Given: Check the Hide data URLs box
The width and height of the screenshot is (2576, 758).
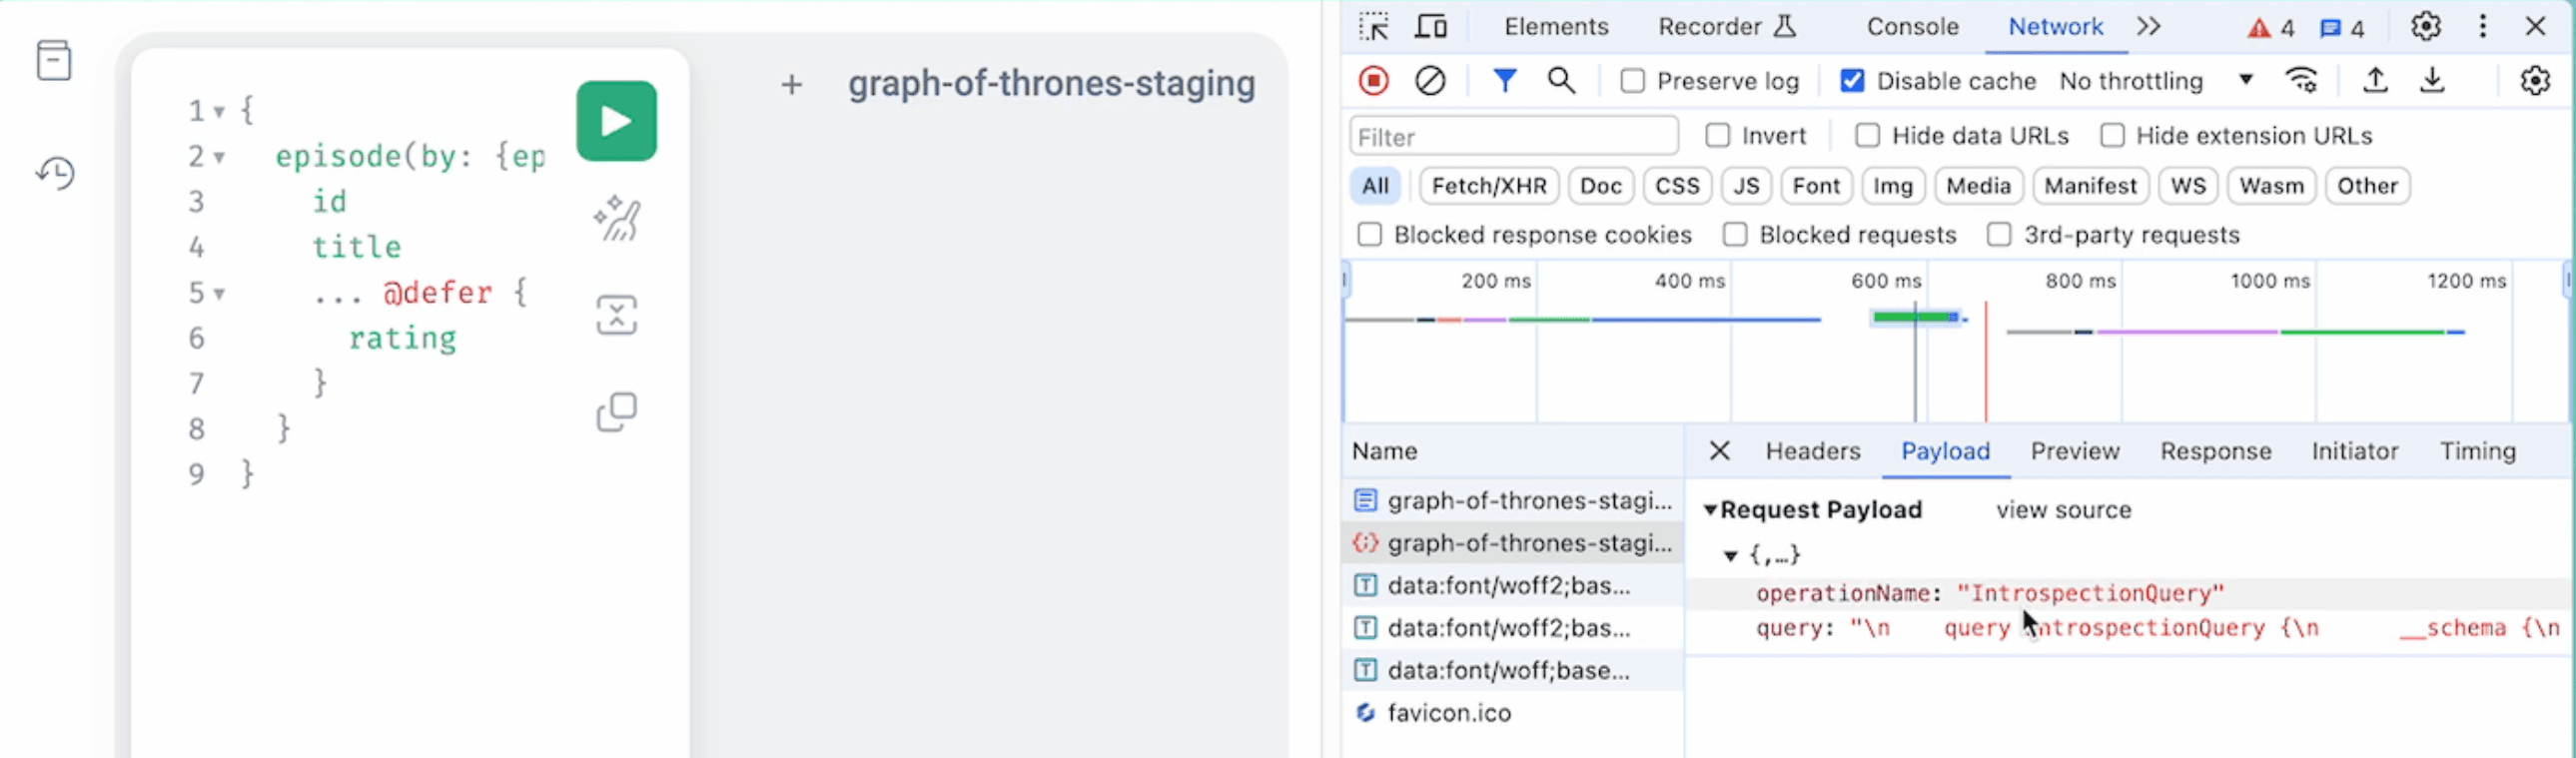Looking at the screenshot, I should point(1867,136).
